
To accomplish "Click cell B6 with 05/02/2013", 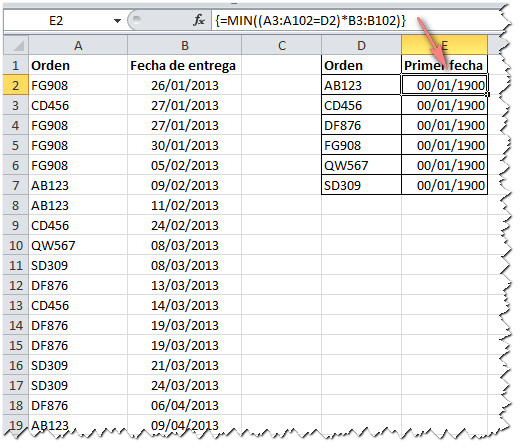I will pyautogui.click(x=184, y=165).
